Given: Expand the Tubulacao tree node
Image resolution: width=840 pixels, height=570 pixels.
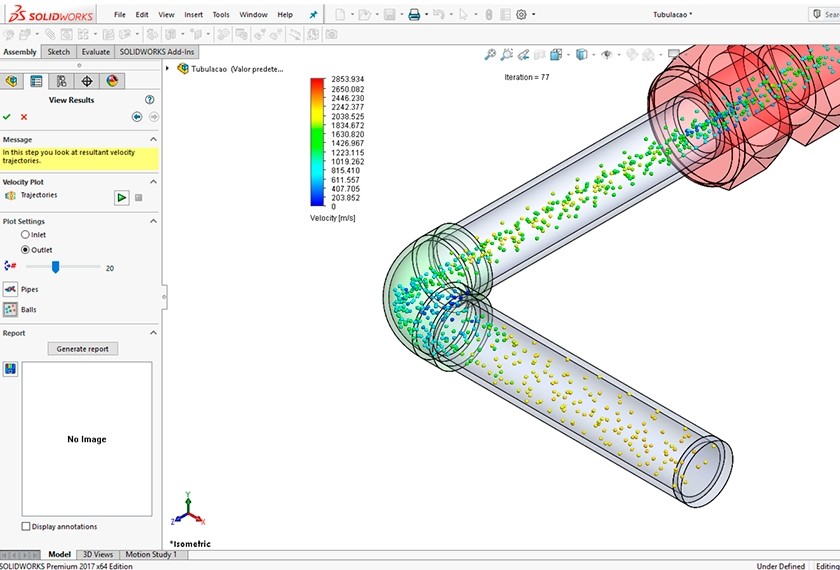Looking at the screenshot, I should (168, 69).
